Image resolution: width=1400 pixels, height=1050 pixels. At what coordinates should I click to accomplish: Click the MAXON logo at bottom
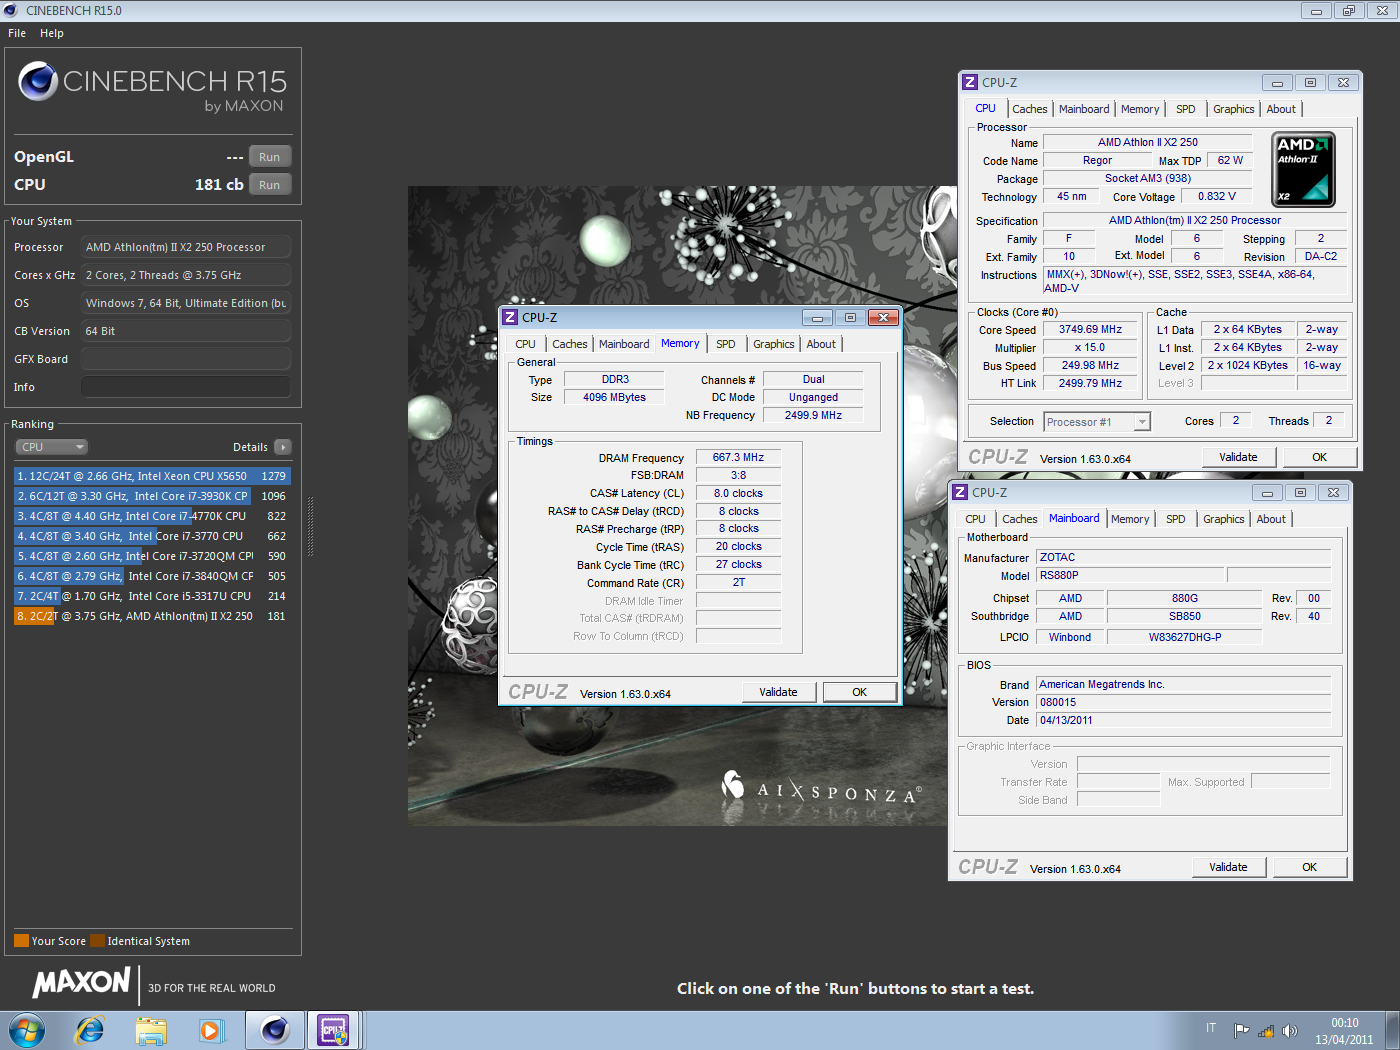[x=82, y=983]
